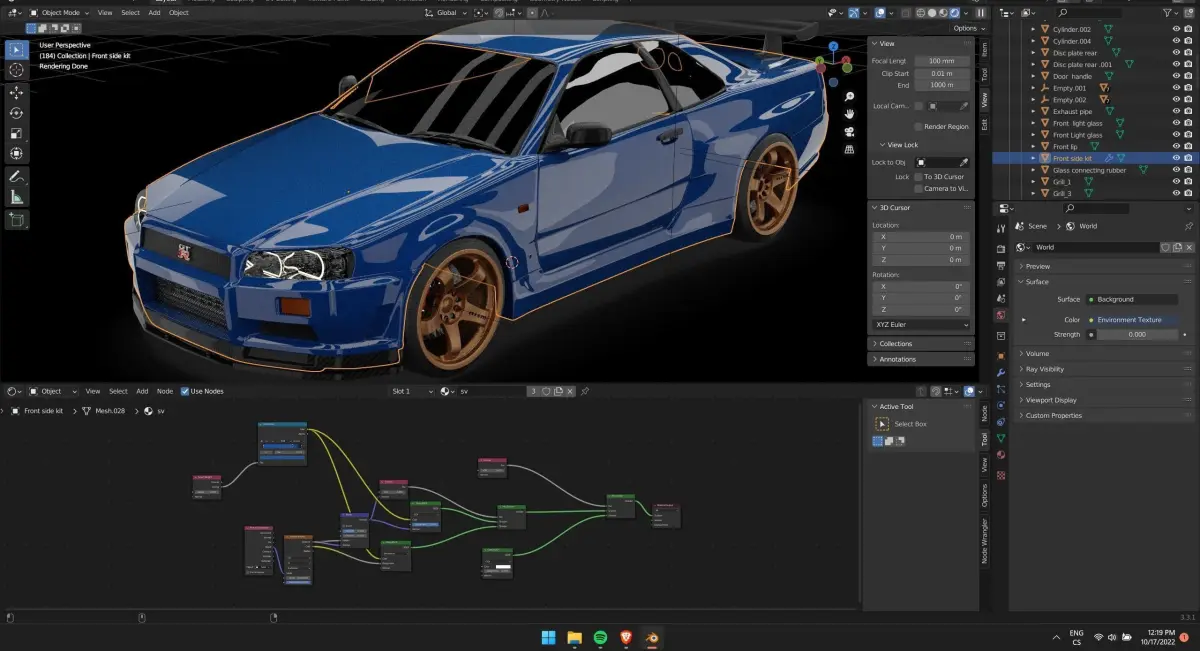Select the Select Box tool in viewport toolbar
The width and height of the screenshot is (1200, 651).
click(x=17, y=49)
